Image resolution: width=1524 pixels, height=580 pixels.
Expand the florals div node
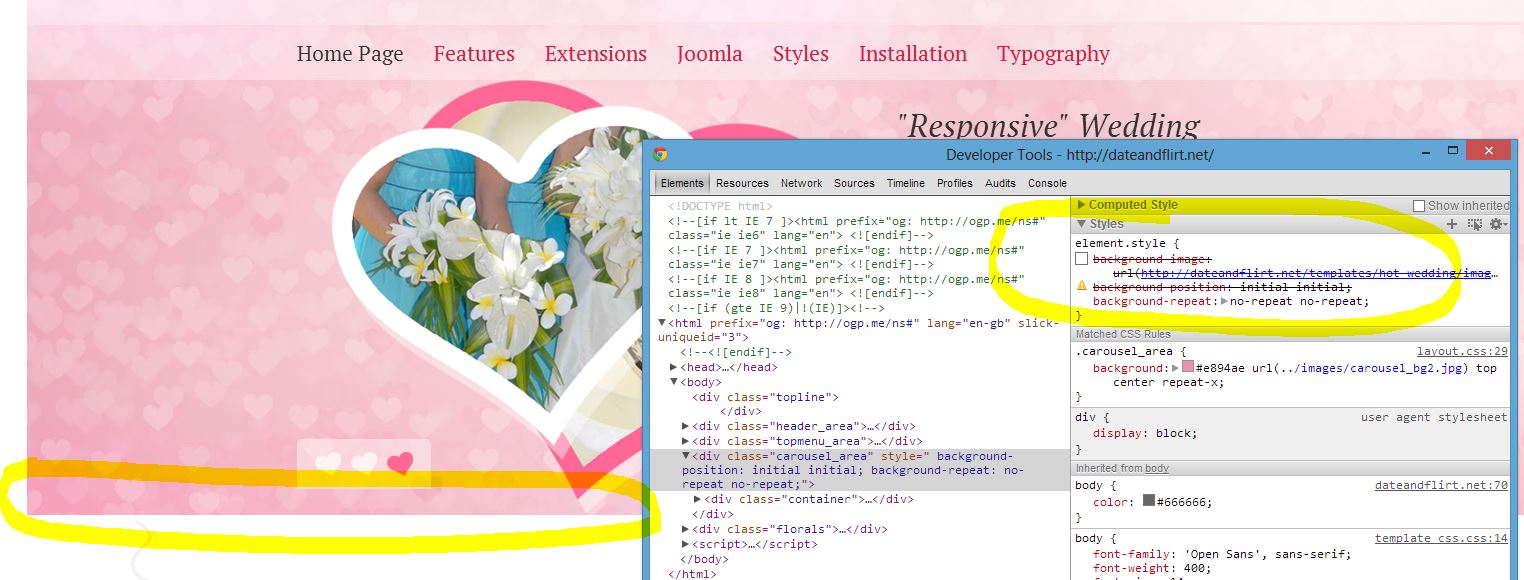[x=686, y=529]
